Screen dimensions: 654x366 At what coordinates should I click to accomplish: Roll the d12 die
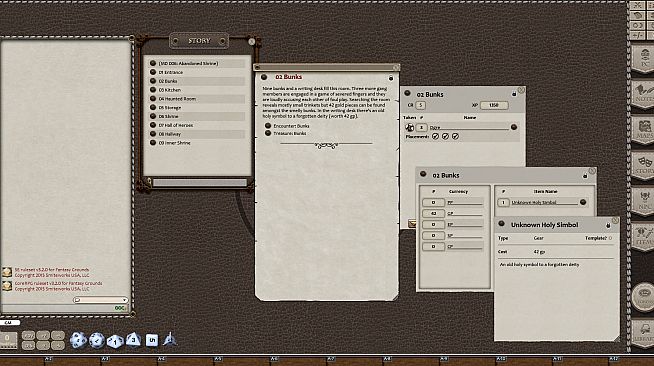click(97, 340)
